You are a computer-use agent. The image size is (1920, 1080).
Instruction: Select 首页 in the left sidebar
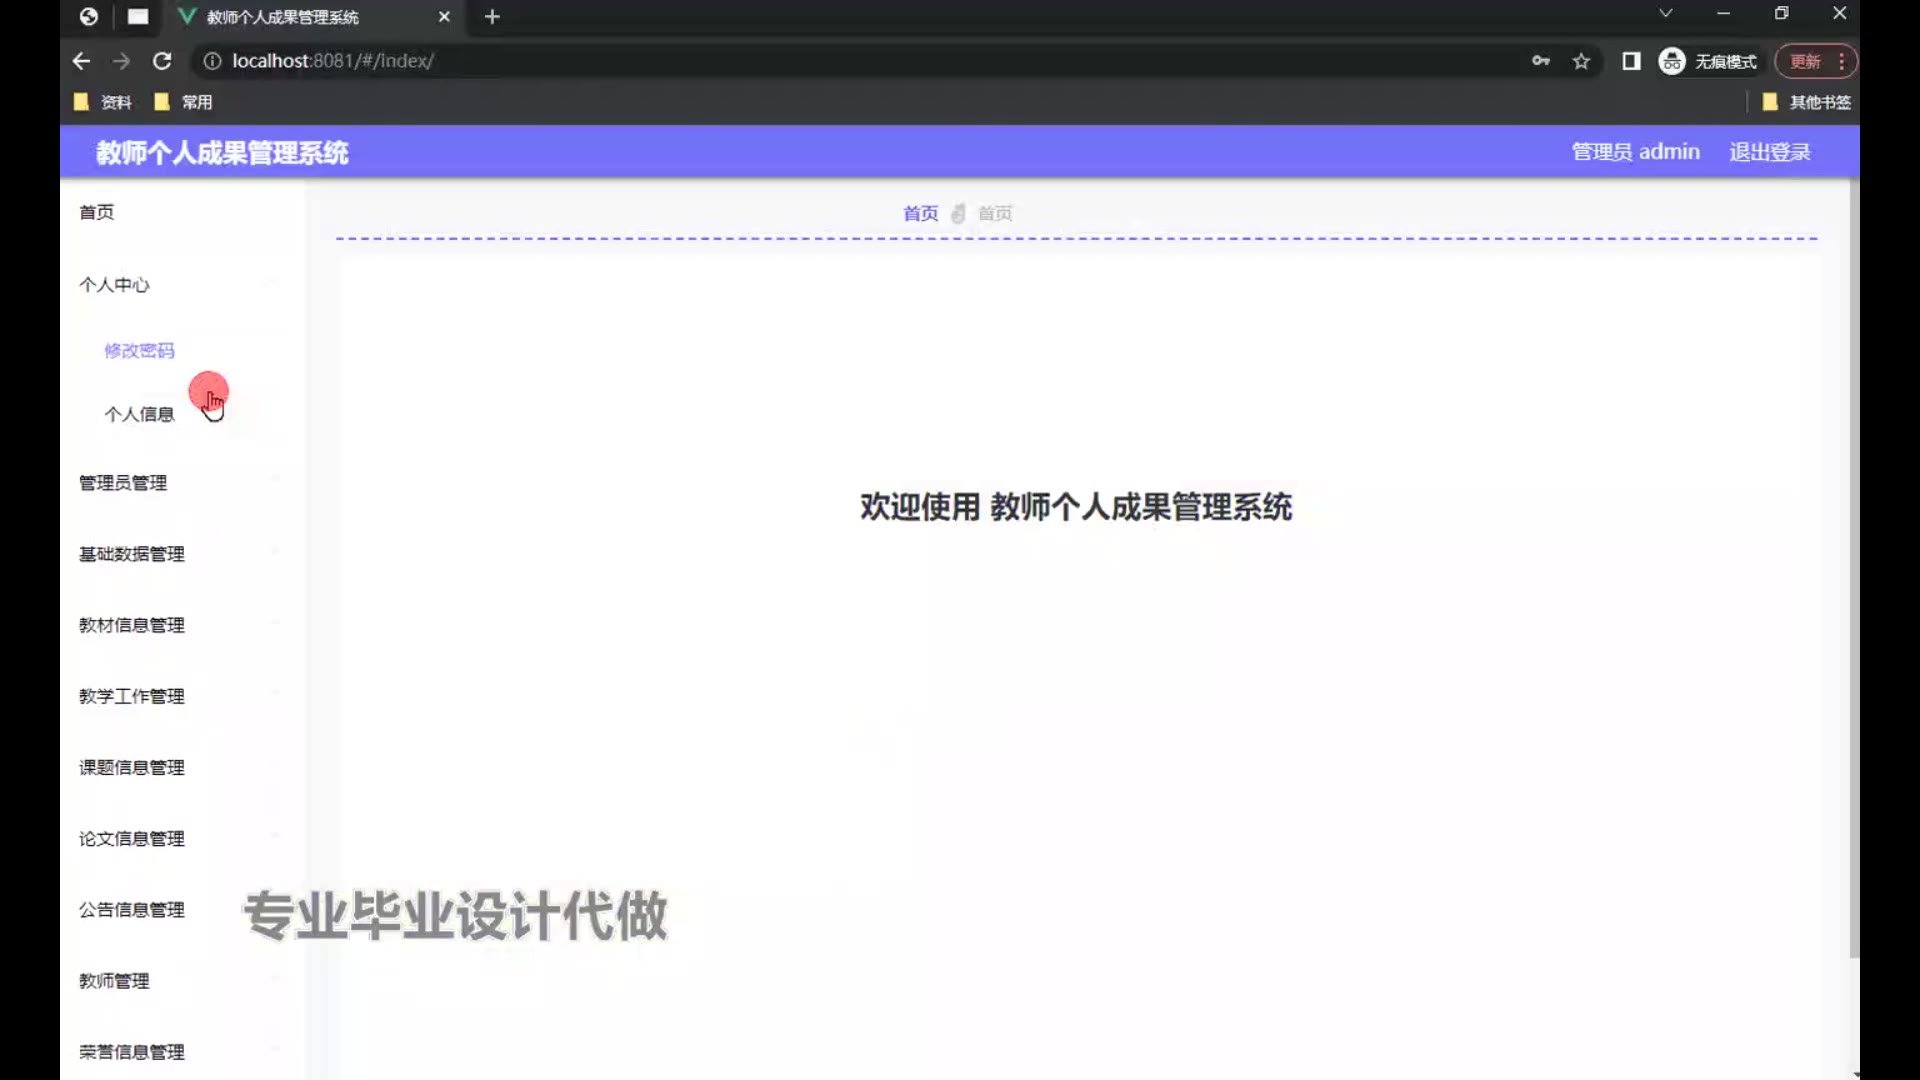[97, 212]
